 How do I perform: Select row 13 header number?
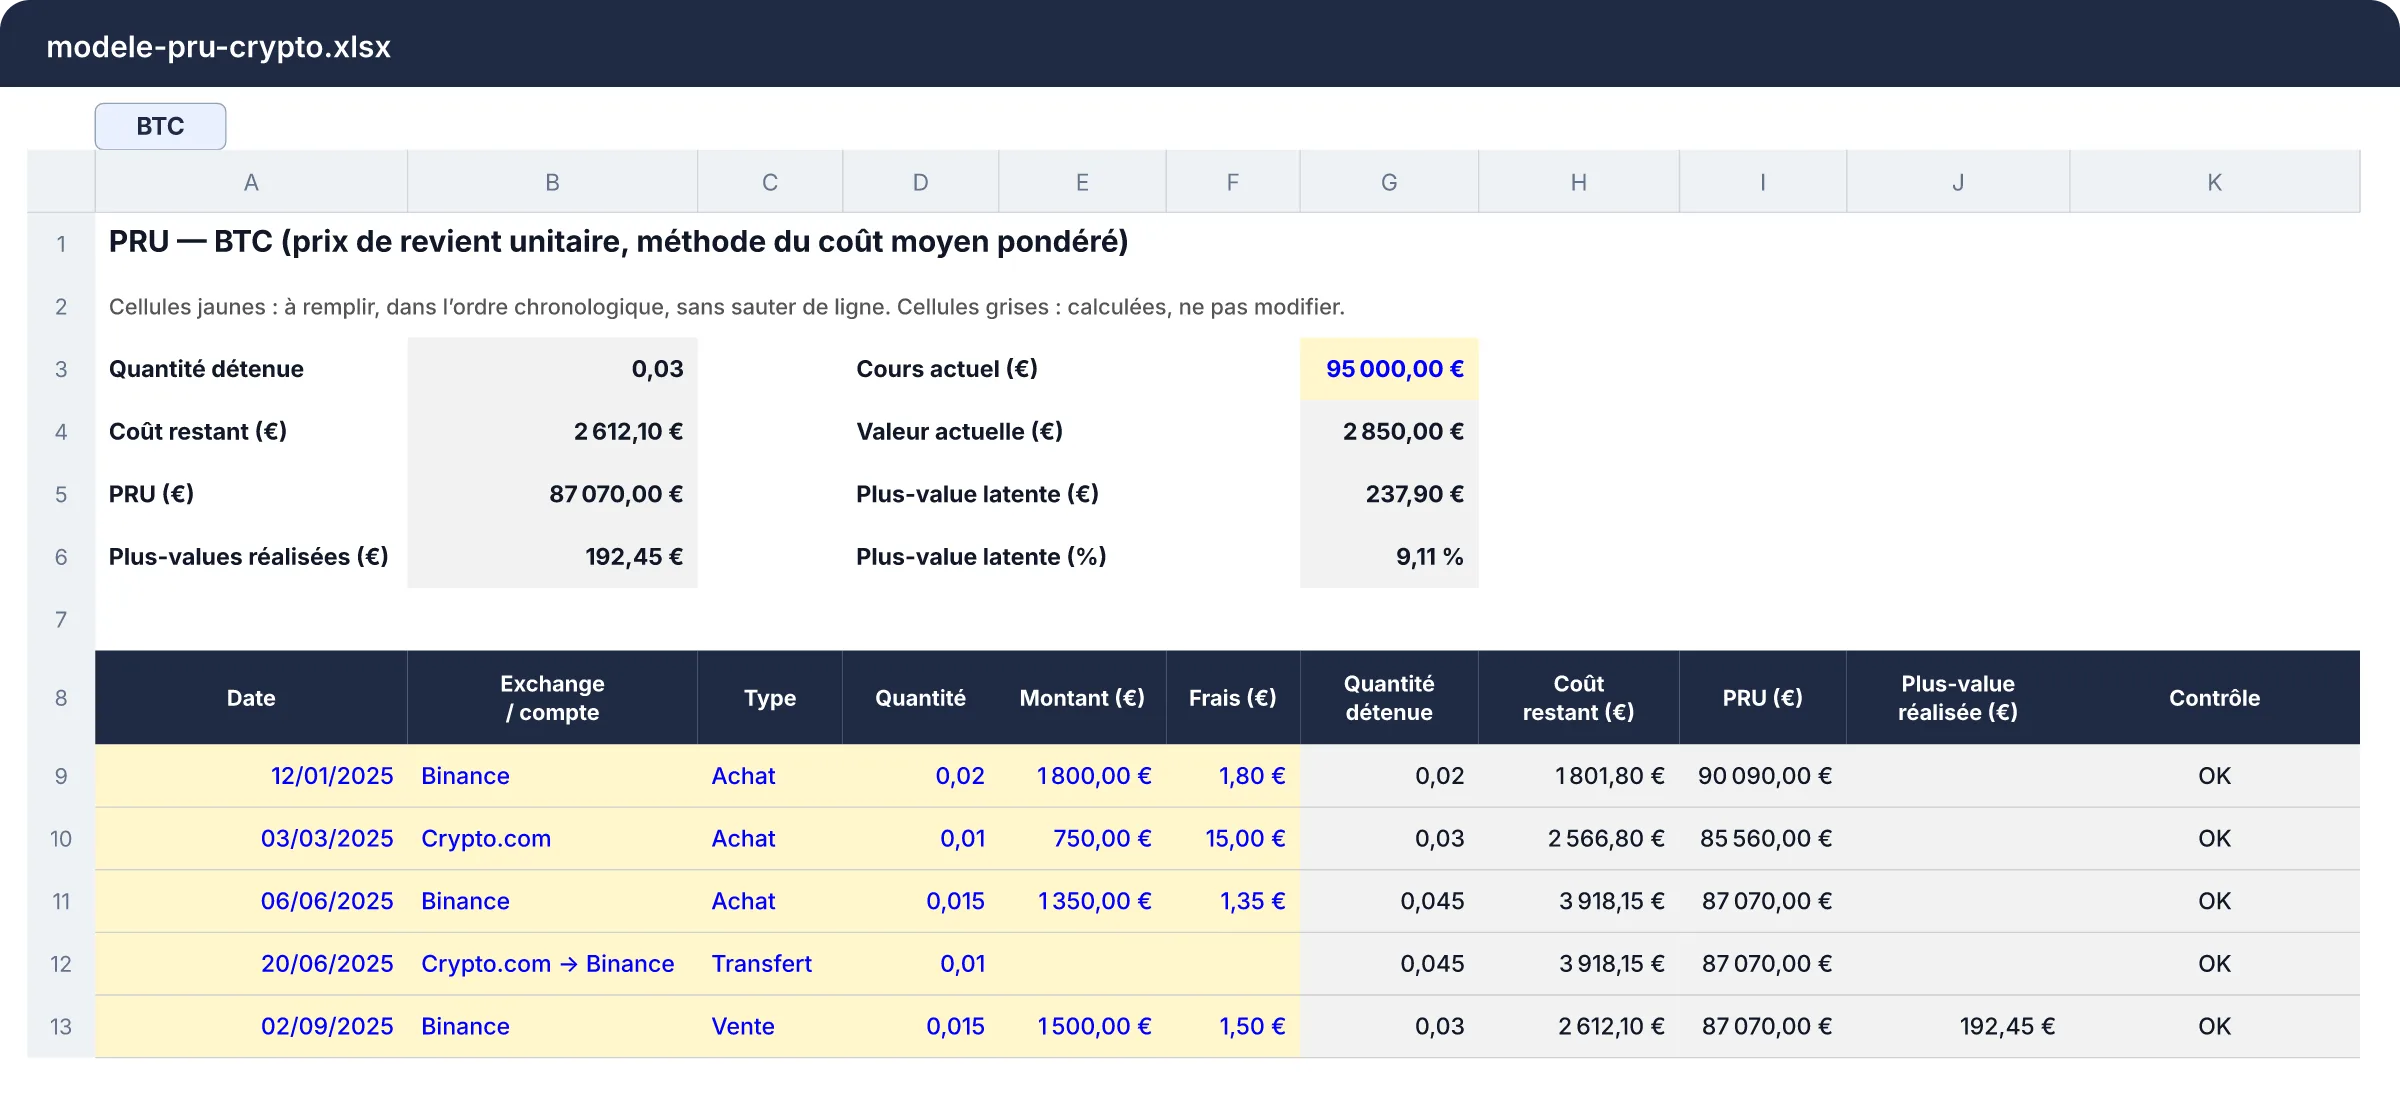point(61,1026)
